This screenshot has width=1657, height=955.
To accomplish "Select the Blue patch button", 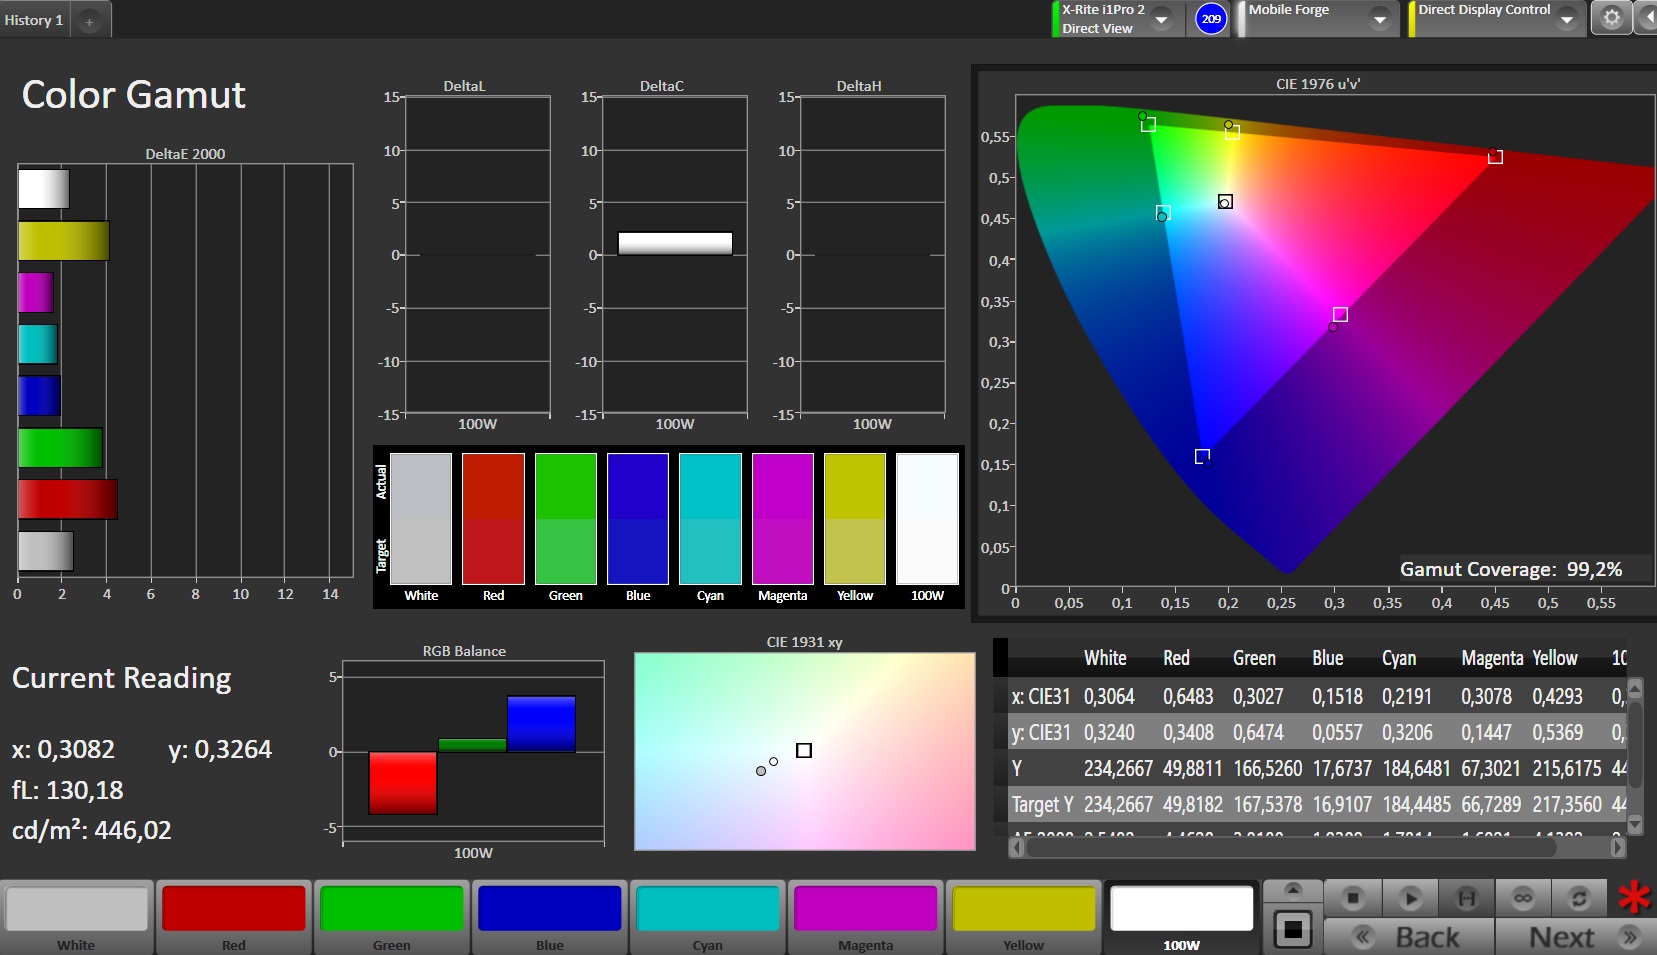I will pos(550,917).
